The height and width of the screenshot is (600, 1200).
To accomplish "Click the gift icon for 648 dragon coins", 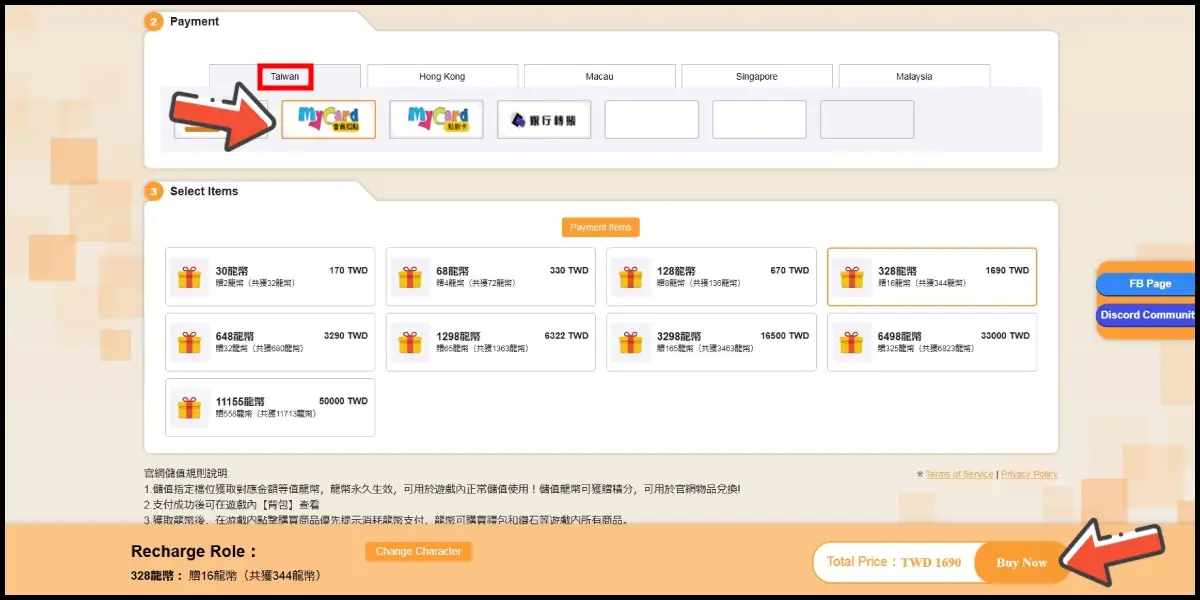I will pos(189,343).
